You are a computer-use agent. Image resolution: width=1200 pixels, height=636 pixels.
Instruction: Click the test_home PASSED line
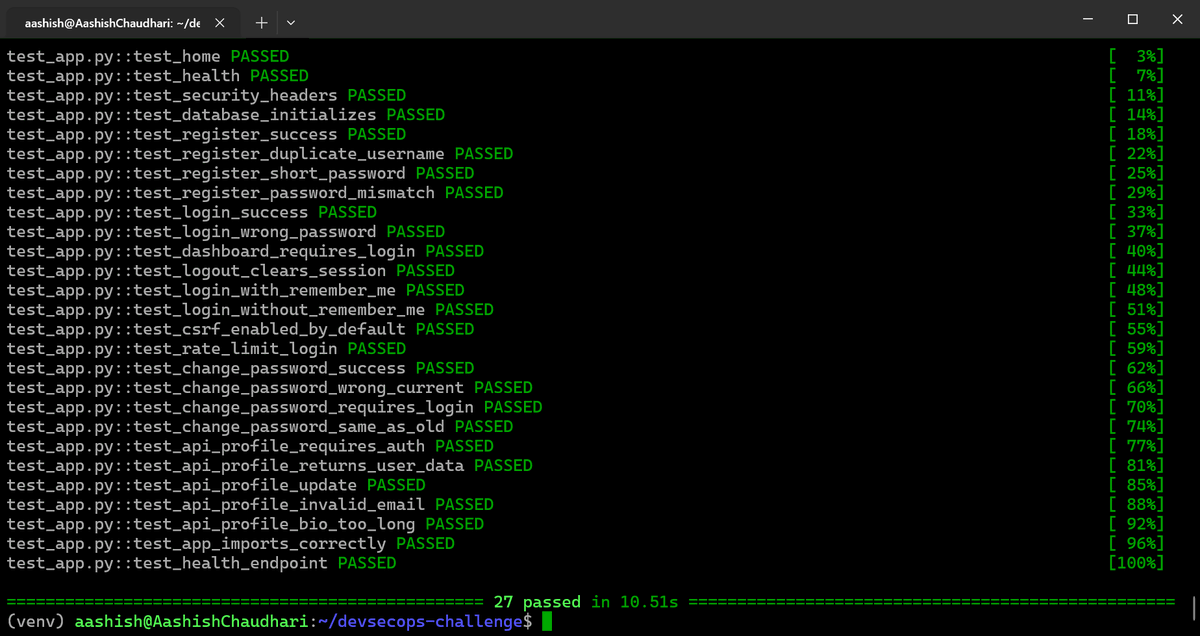point(148,56)
